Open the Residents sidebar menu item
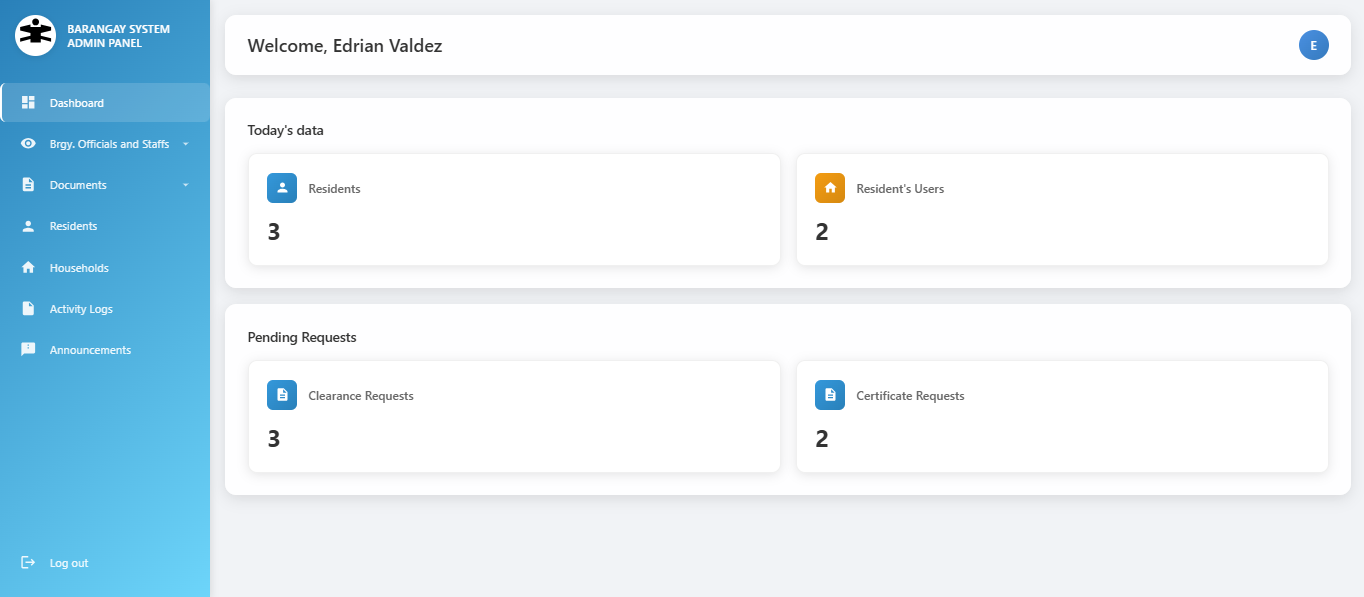The height and width of the screenshot is (597, 1364). (x=73, y=226)
